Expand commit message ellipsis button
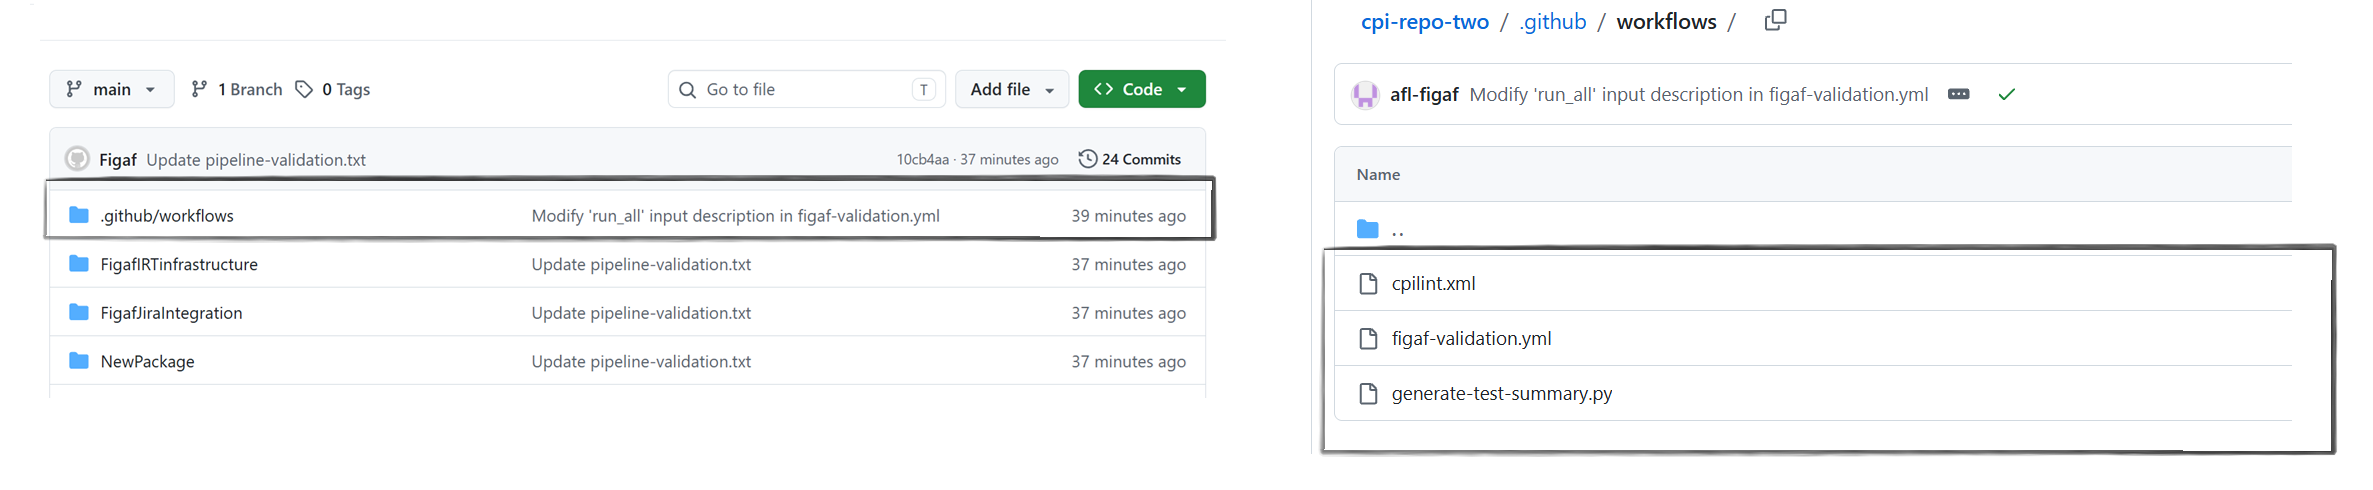Viewport: 2373px width, 490px height. tap(1959, 94)
